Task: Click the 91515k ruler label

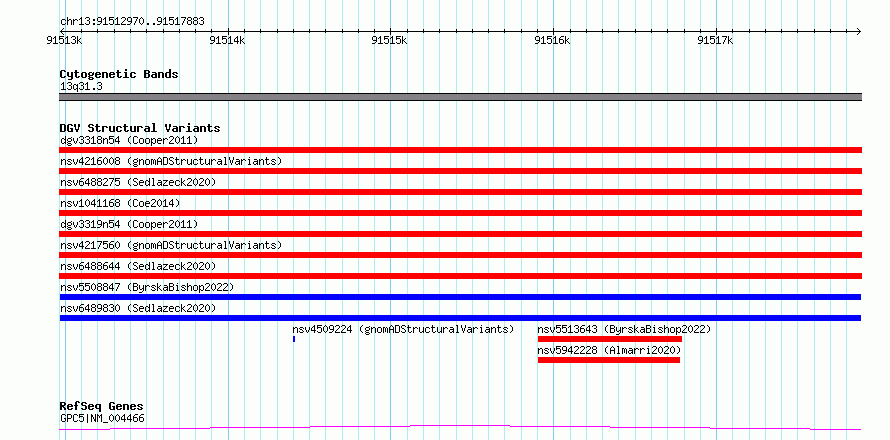Action: [x=390, y=40]
